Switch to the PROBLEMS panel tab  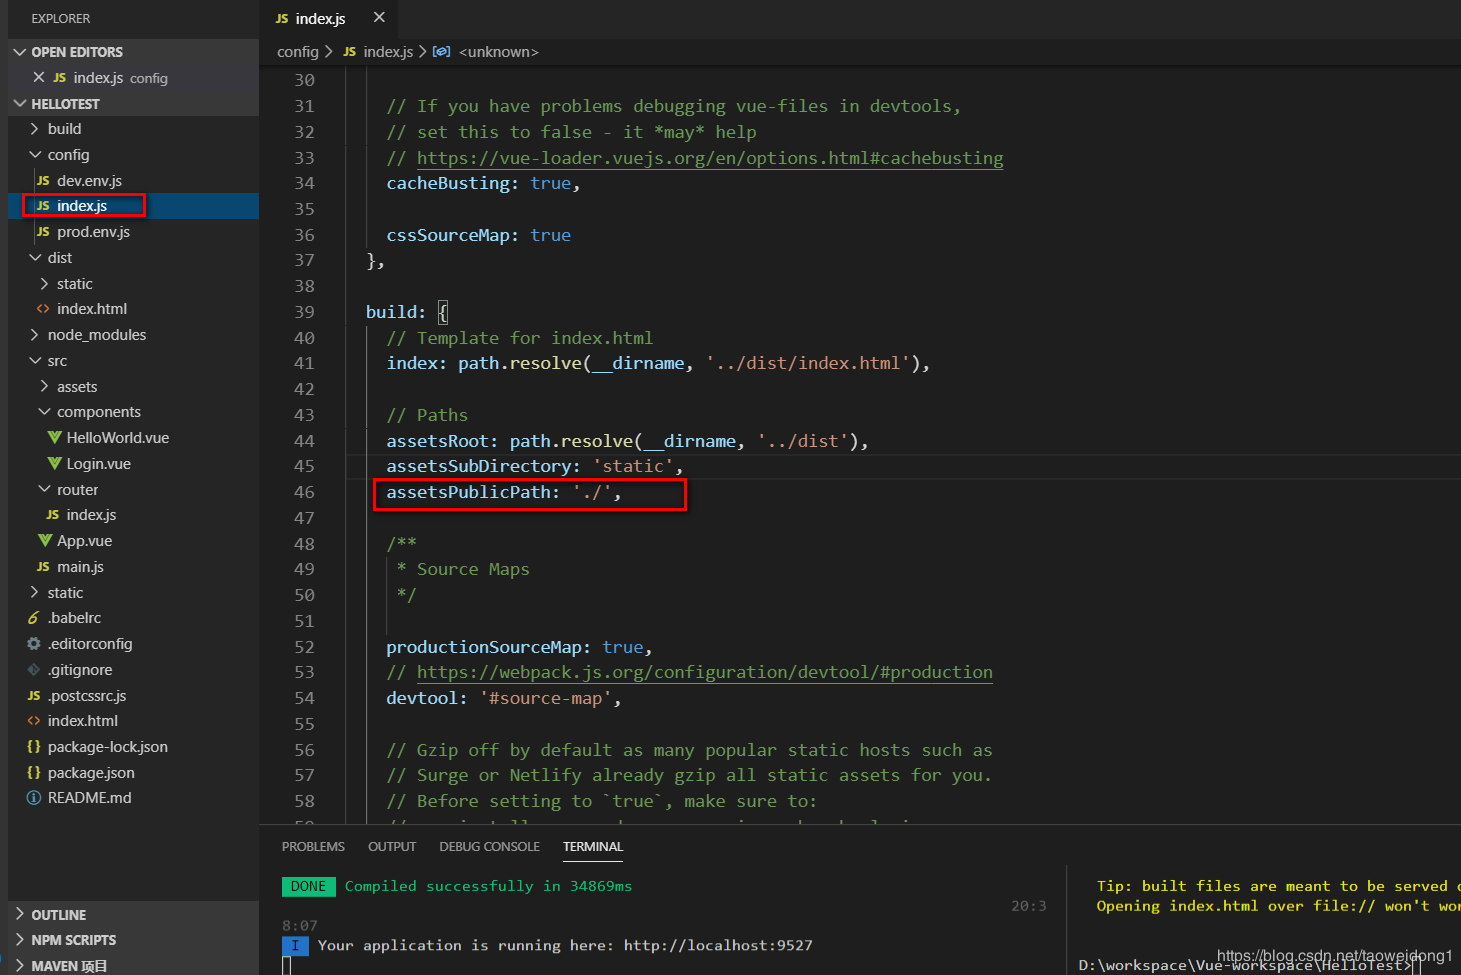tap(313, 847)
